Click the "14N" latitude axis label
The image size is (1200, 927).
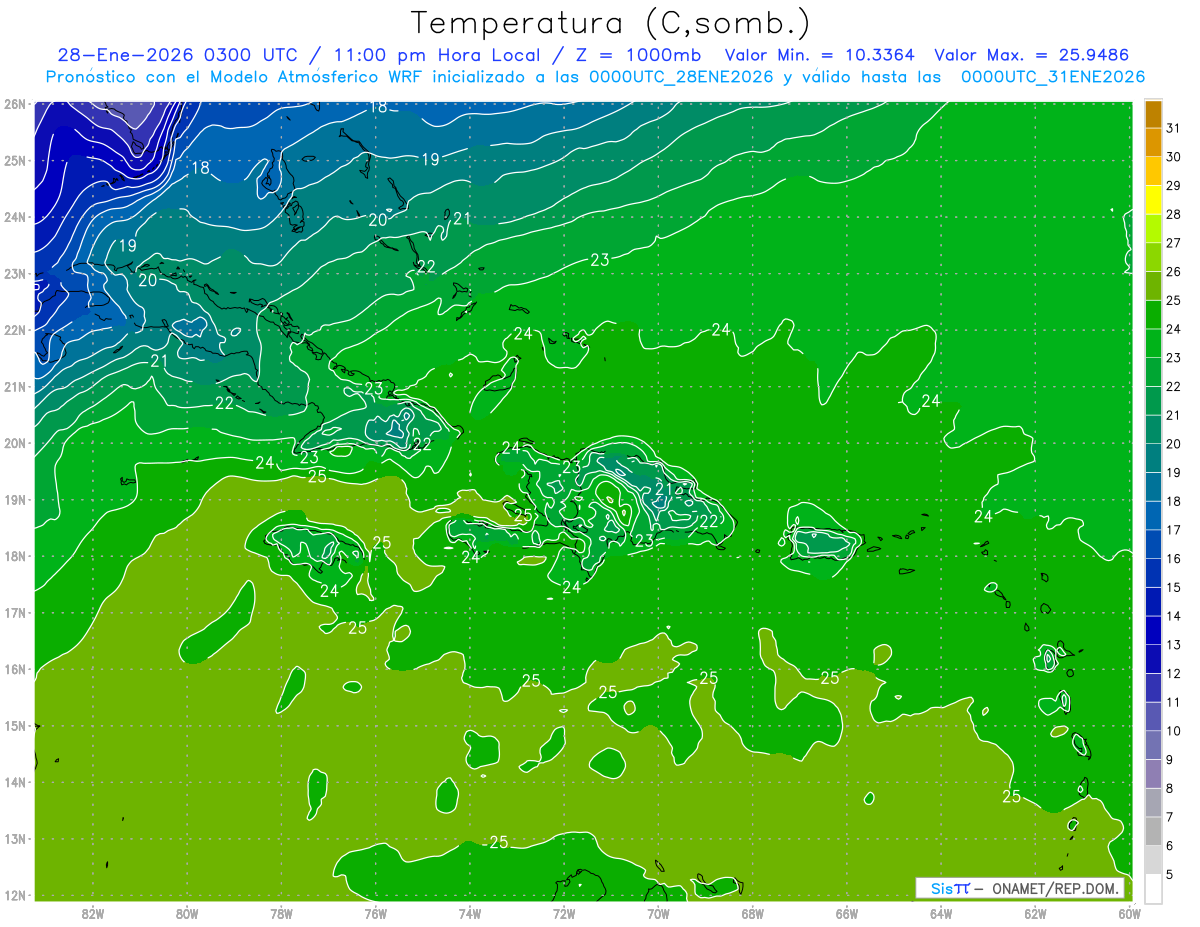(14, 782)
